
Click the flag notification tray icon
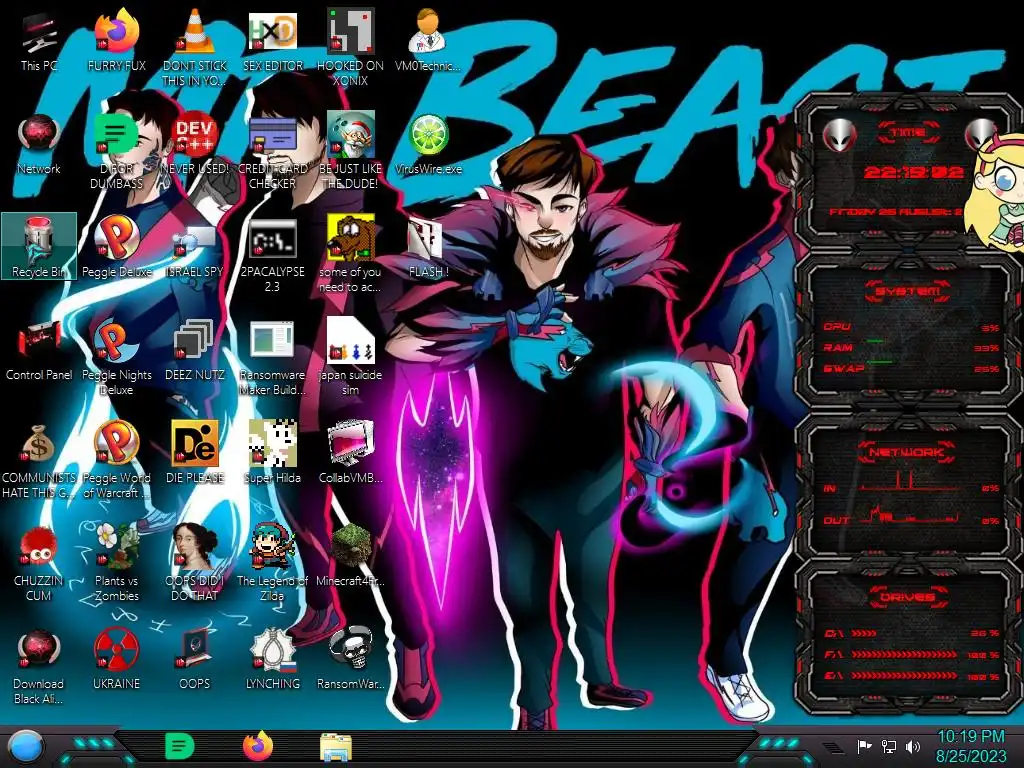[865, 746]
